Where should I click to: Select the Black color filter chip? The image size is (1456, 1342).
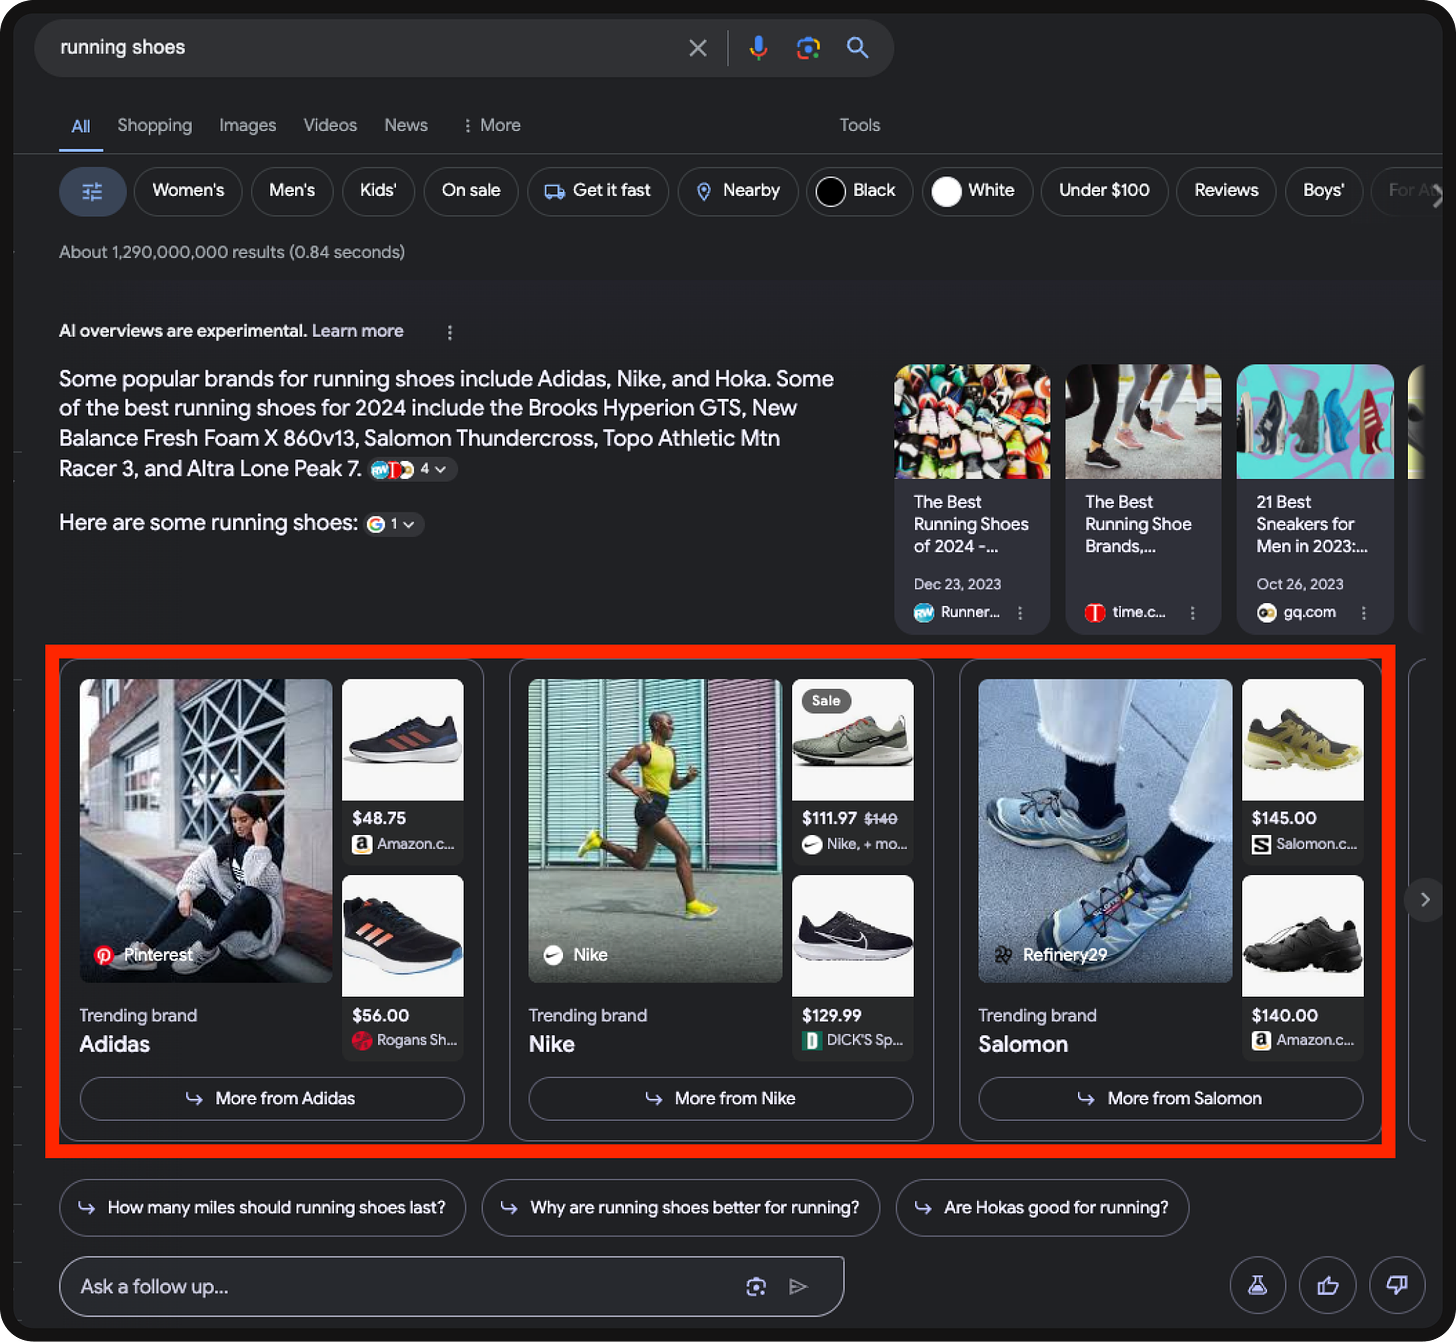tap(859, 191)
